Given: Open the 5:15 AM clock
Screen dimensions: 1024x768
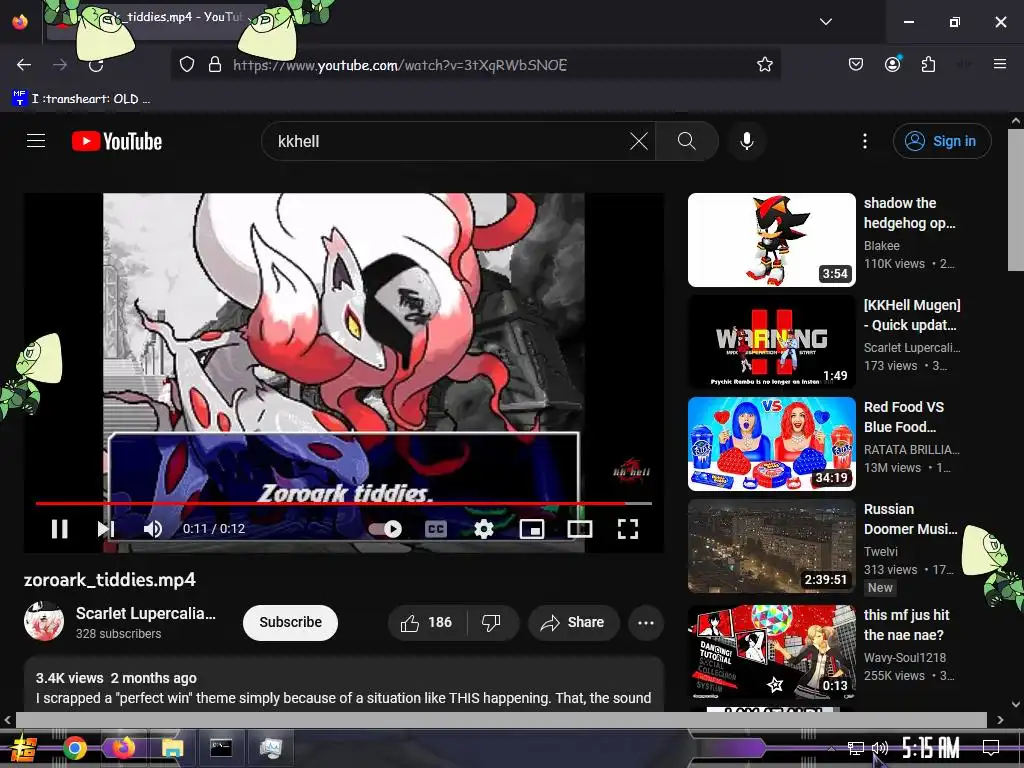Looking at the screenshot, I should click(931, 748).
